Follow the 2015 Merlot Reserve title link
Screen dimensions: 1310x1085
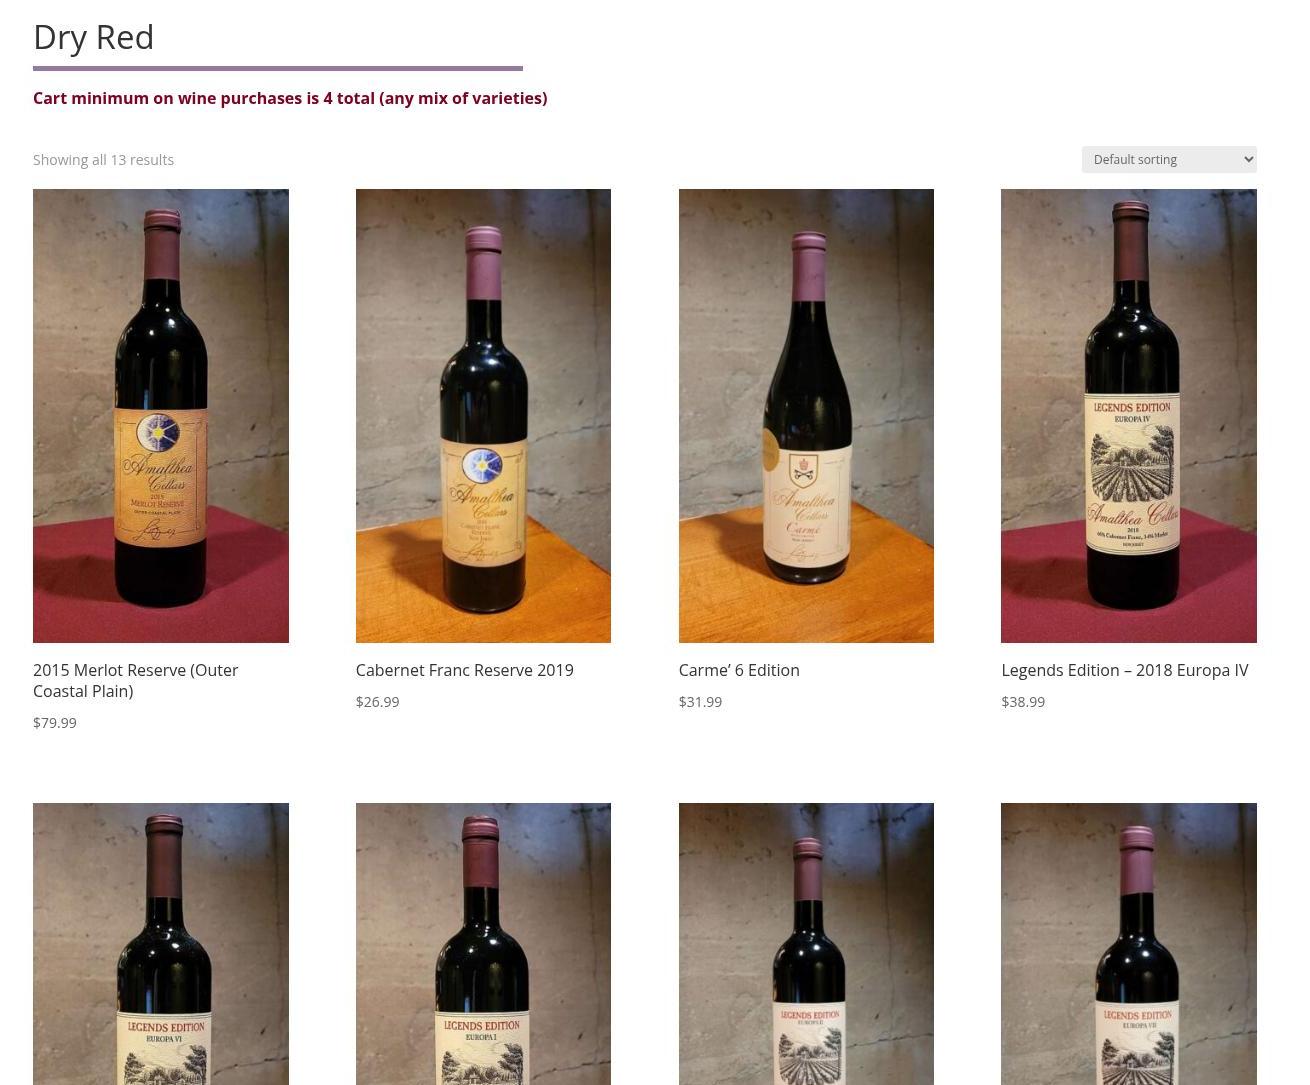tap(135, 680)
